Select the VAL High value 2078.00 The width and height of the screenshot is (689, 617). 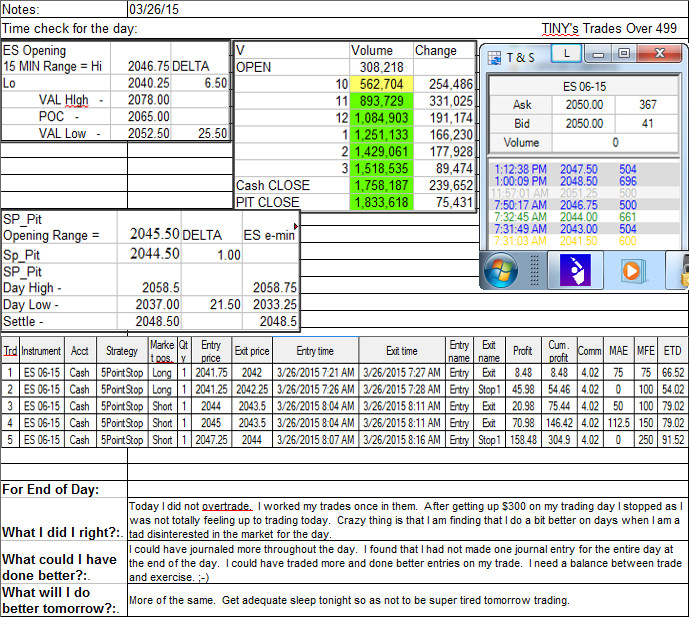pyautogui.click(x=149, y=100)
